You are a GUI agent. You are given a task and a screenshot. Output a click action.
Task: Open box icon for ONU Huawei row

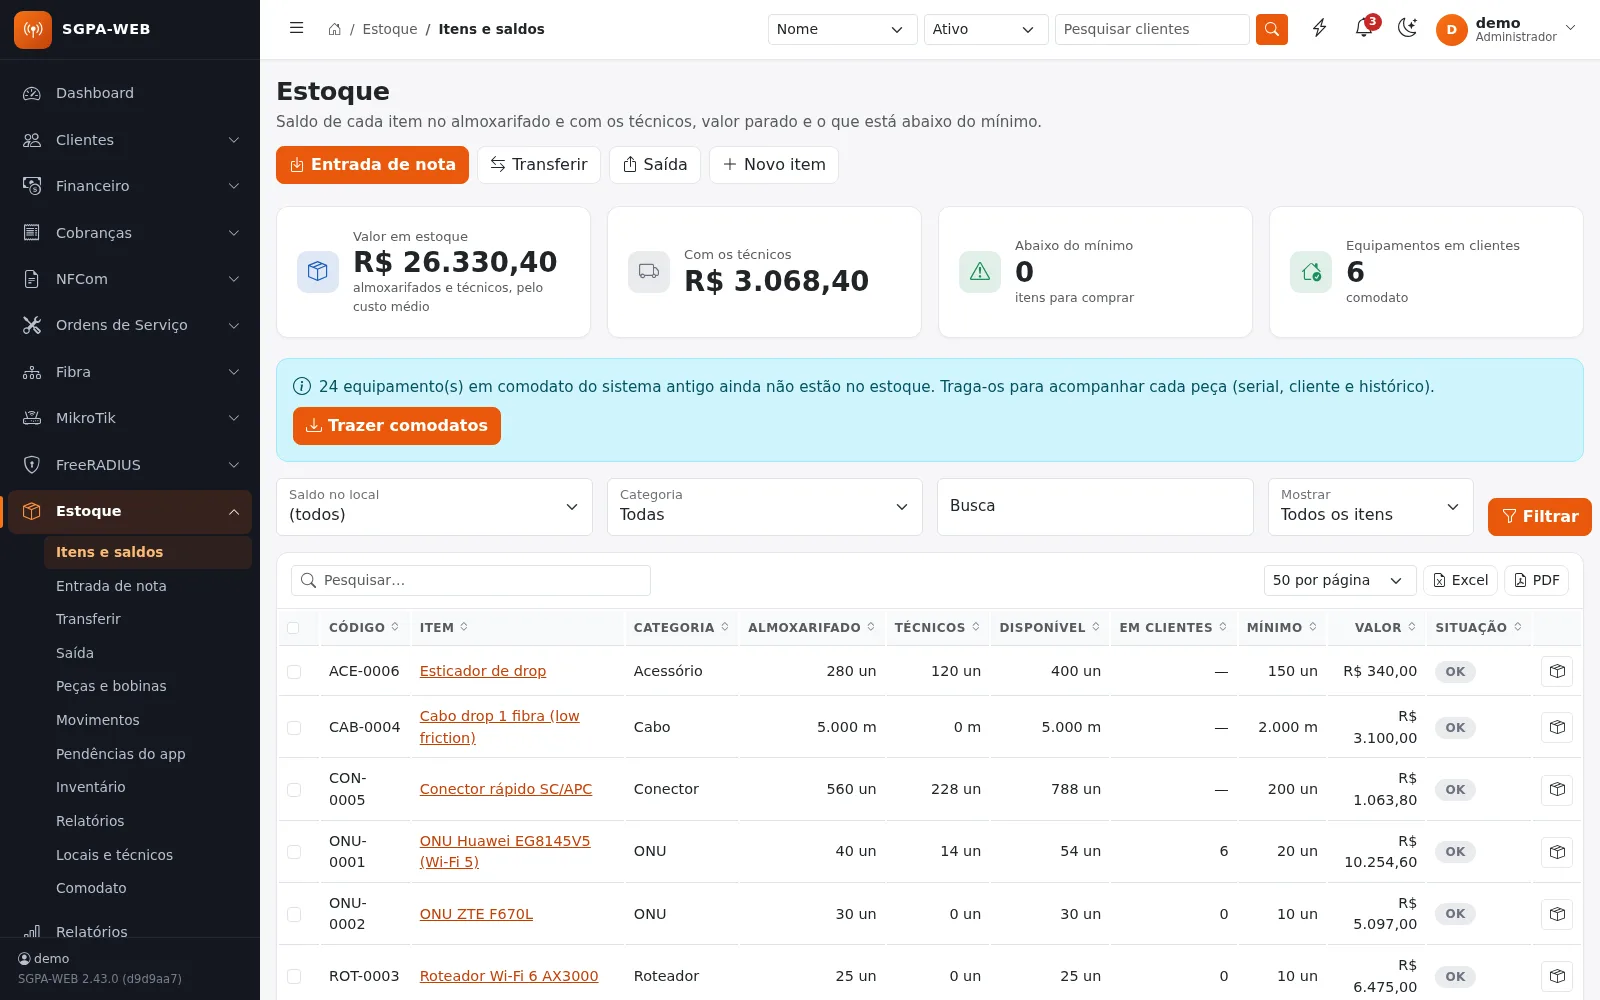pos(1557,852)
